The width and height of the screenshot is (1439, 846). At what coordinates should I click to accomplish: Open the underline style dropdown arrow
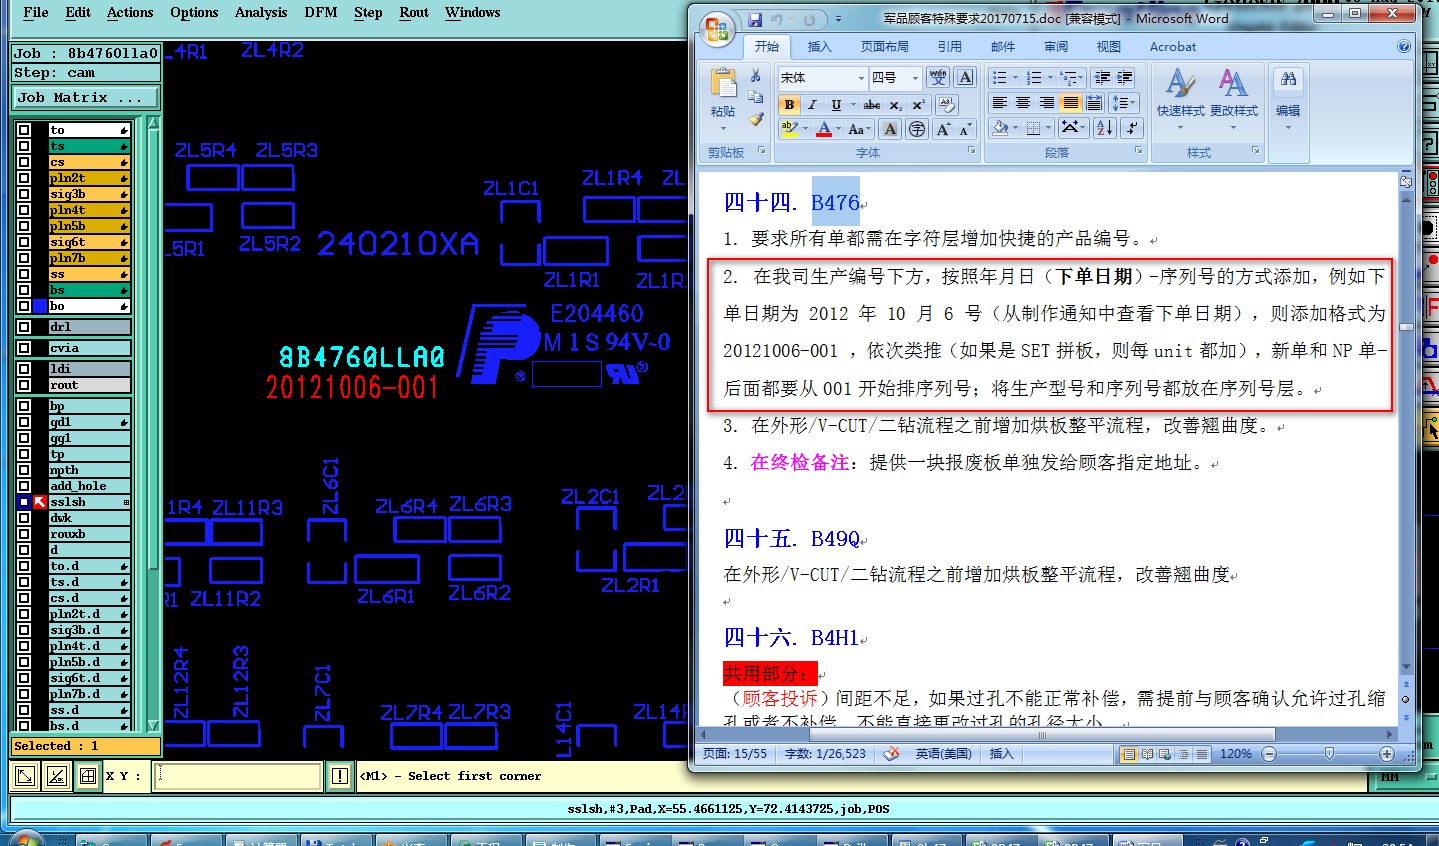[853, 104]
